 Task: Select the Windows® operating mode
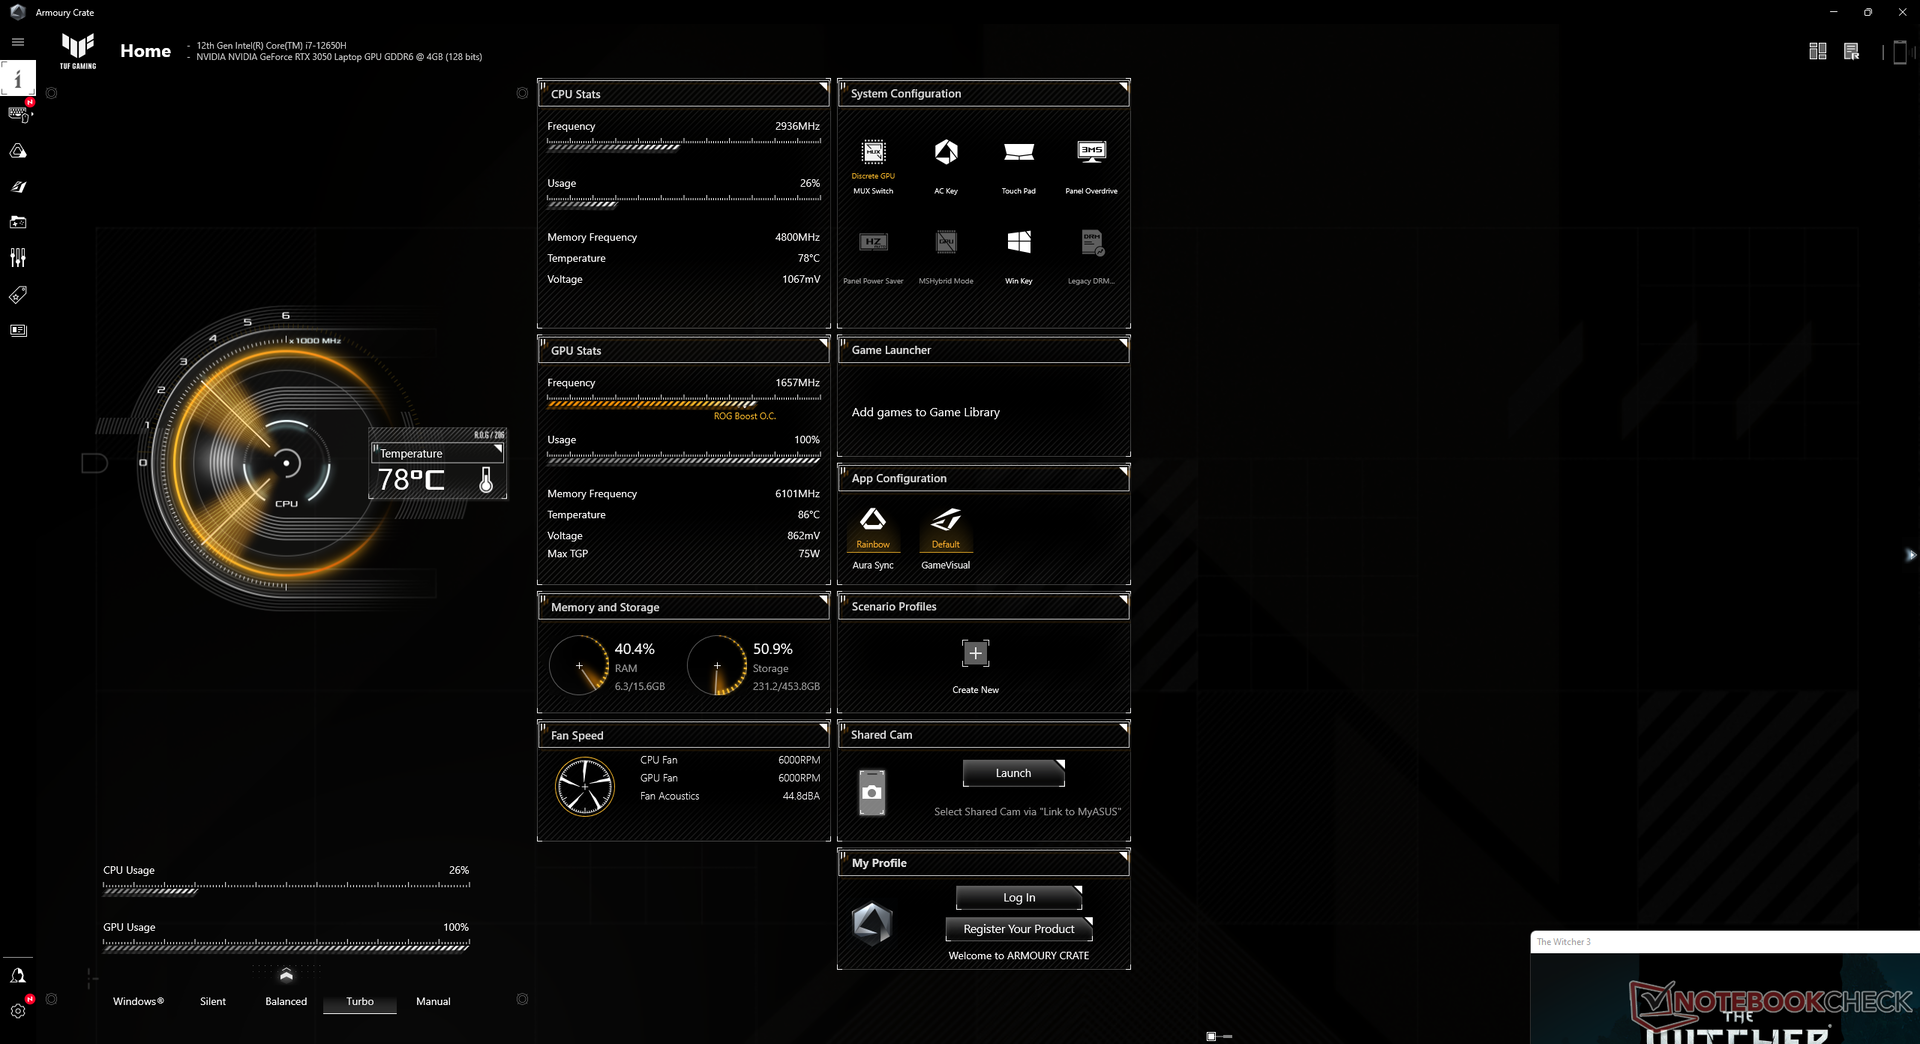(138, 1001)
